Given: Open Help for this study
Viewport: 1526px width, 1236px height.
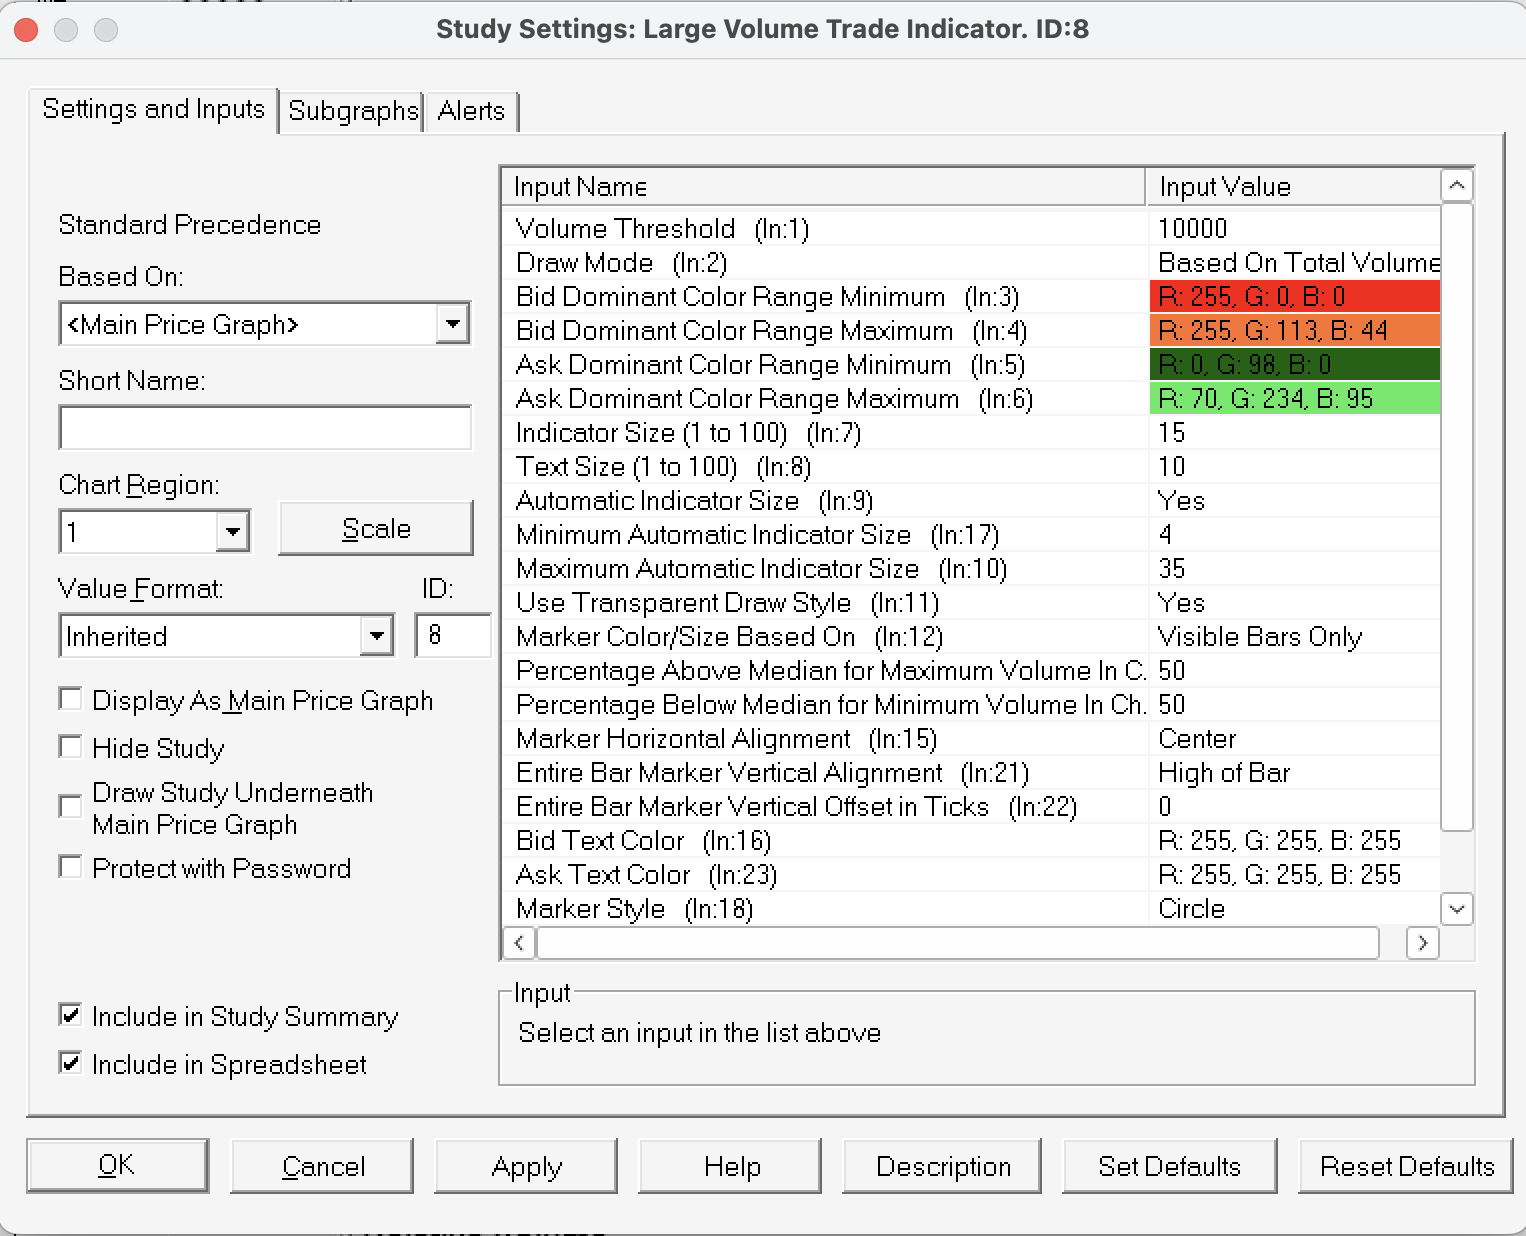Looking at the screenshot, I should click(731, 1166).
